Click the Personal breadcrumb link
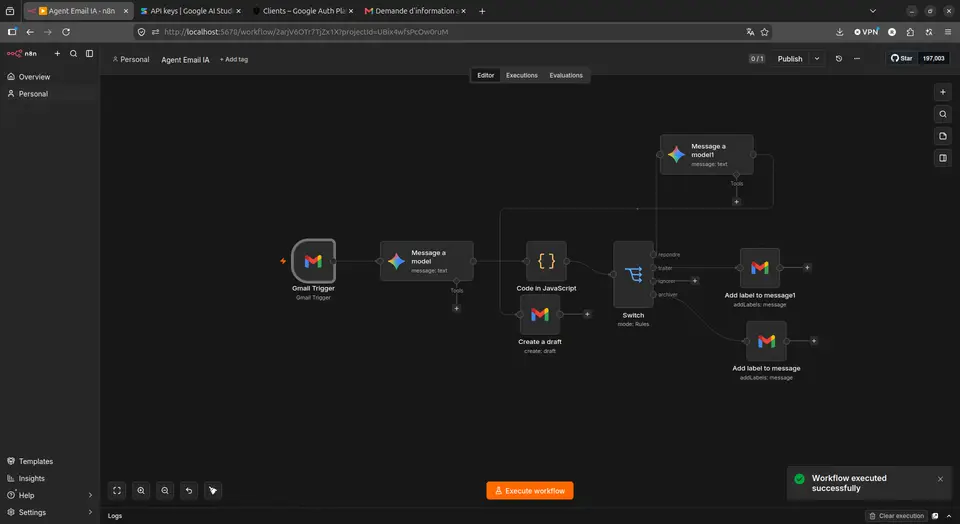 (131, 59)
